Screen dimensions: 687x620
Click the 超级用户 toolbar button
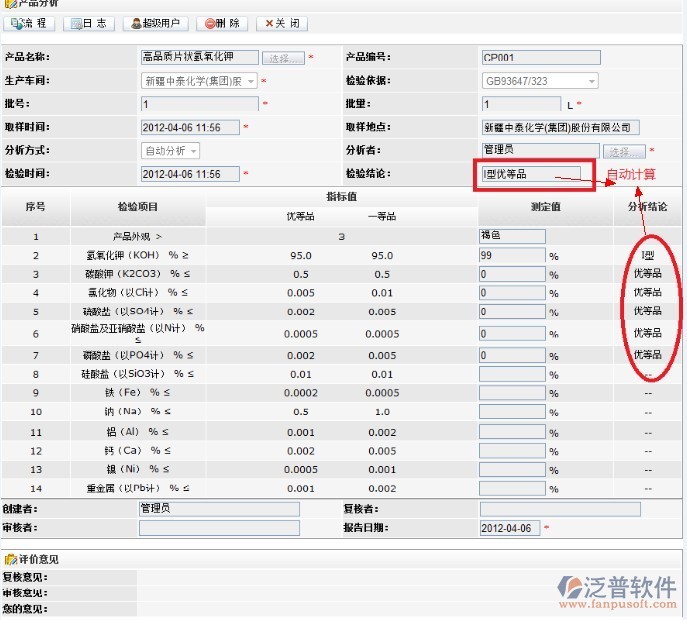point(155,23)
